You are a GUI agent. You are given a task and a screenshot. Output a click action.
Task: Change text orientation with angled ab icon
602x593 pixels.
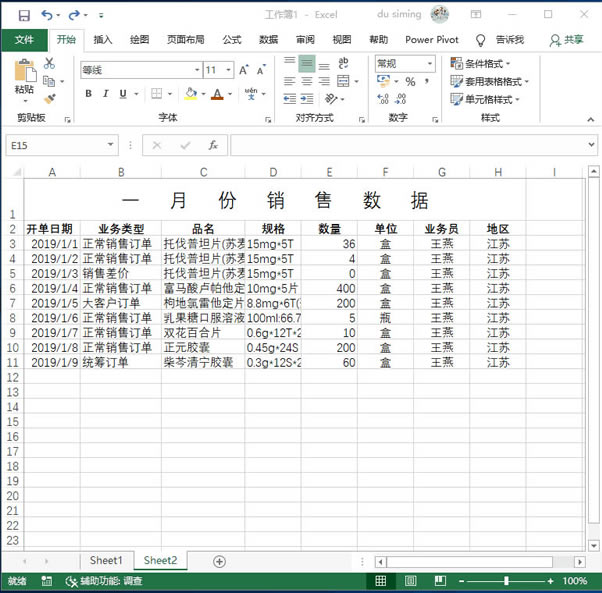pos(331,99)
